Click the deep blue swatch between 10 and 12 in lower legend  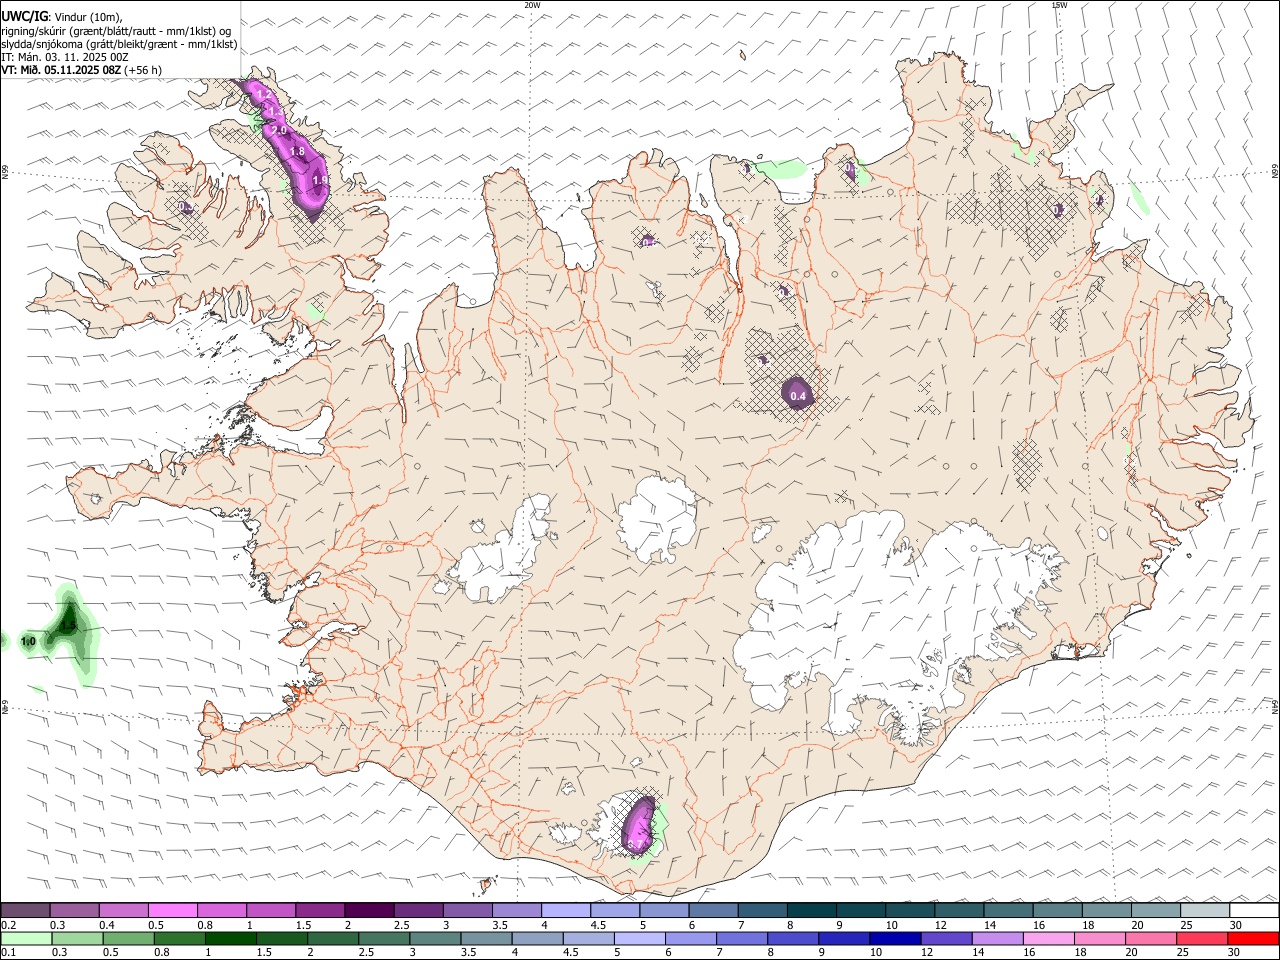(x=896, y=938)
